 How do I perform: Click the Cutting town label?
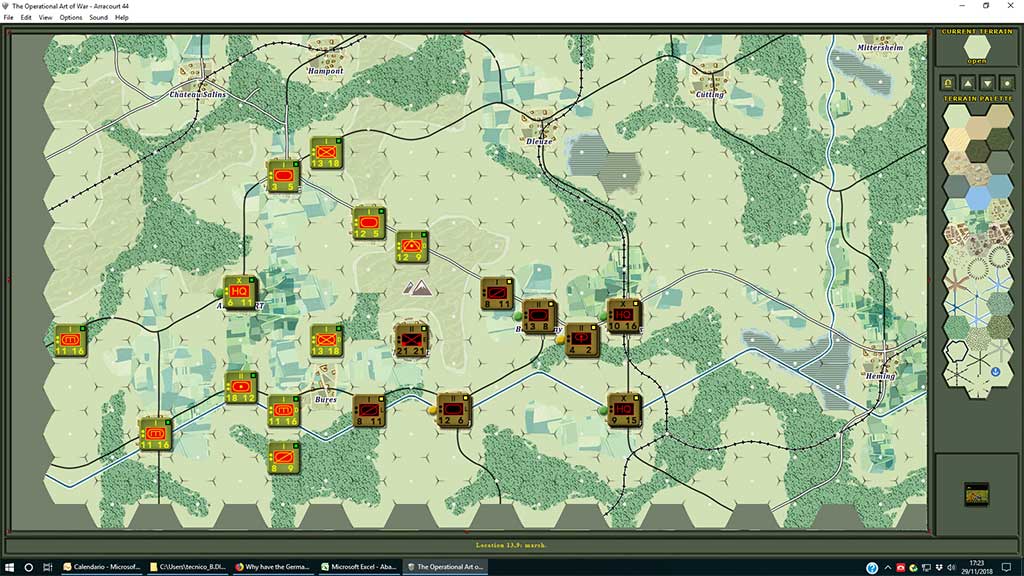[x=709, y=95]
